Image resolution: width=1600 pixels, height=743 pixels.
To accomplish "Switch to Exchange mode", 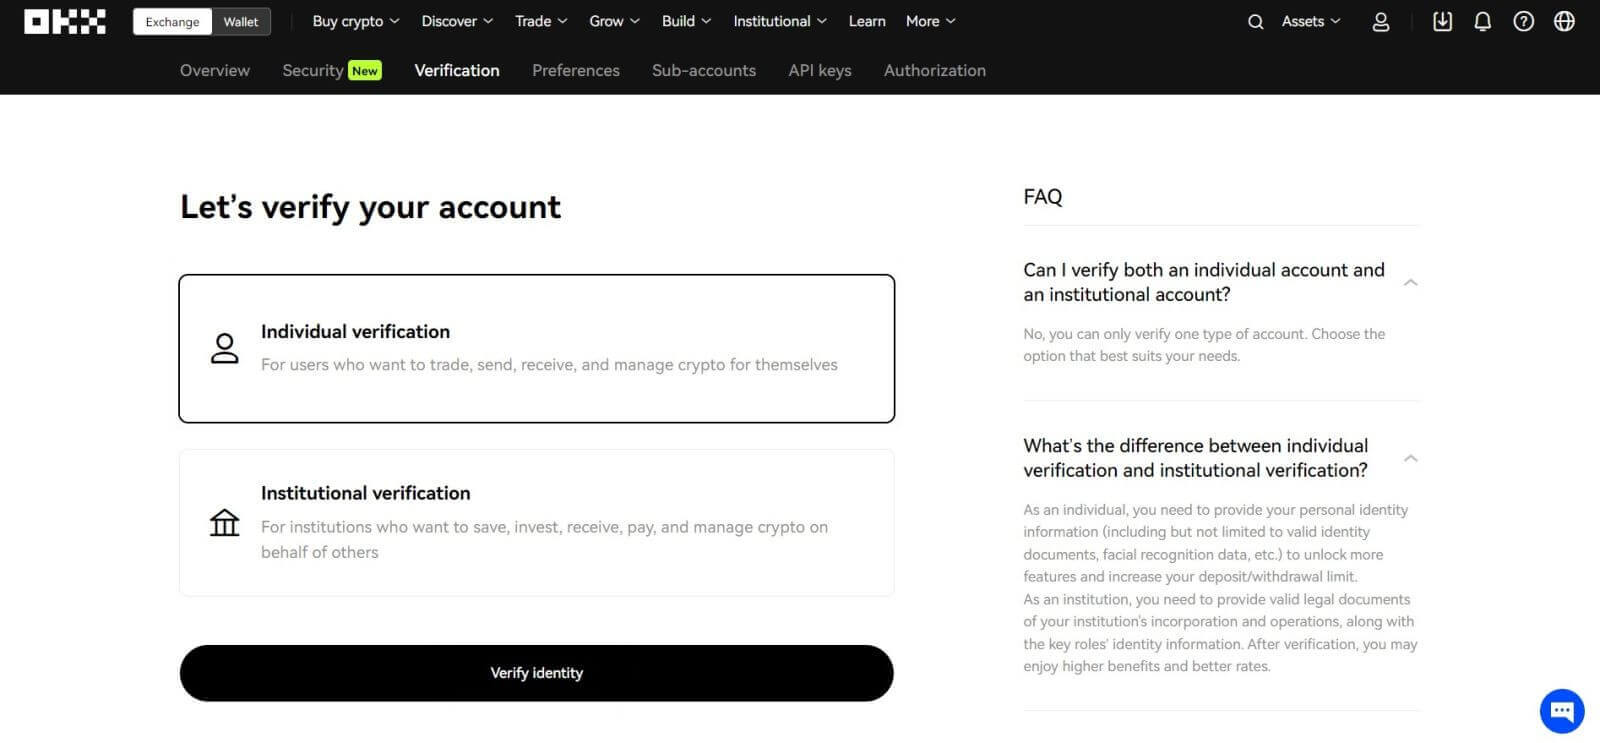I will pyautogui.click(x=171, y=20).
